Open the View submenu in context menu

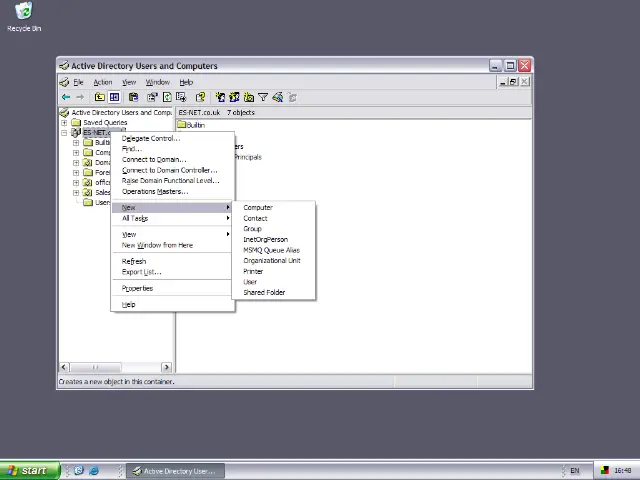[x=173, y=234]
